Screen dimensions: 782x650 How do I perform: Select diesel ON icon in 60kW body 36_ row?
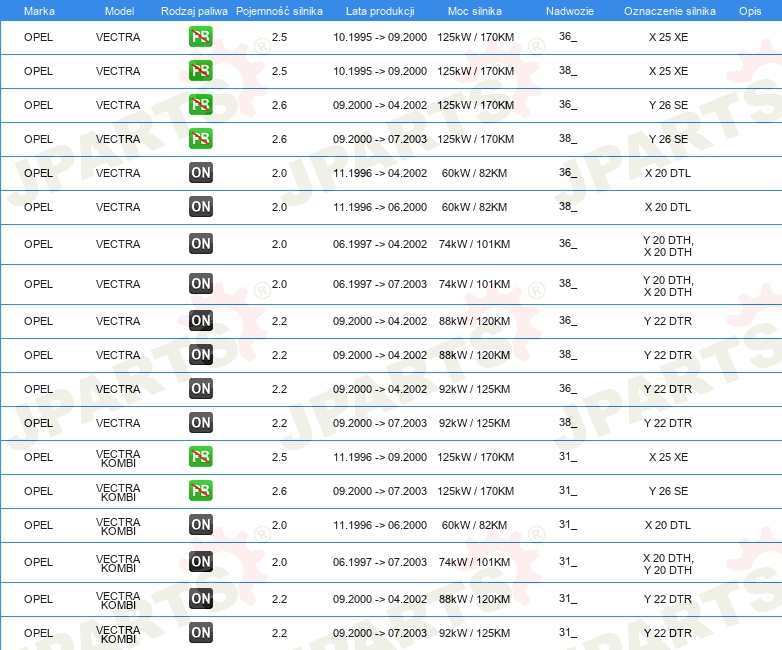200,173
